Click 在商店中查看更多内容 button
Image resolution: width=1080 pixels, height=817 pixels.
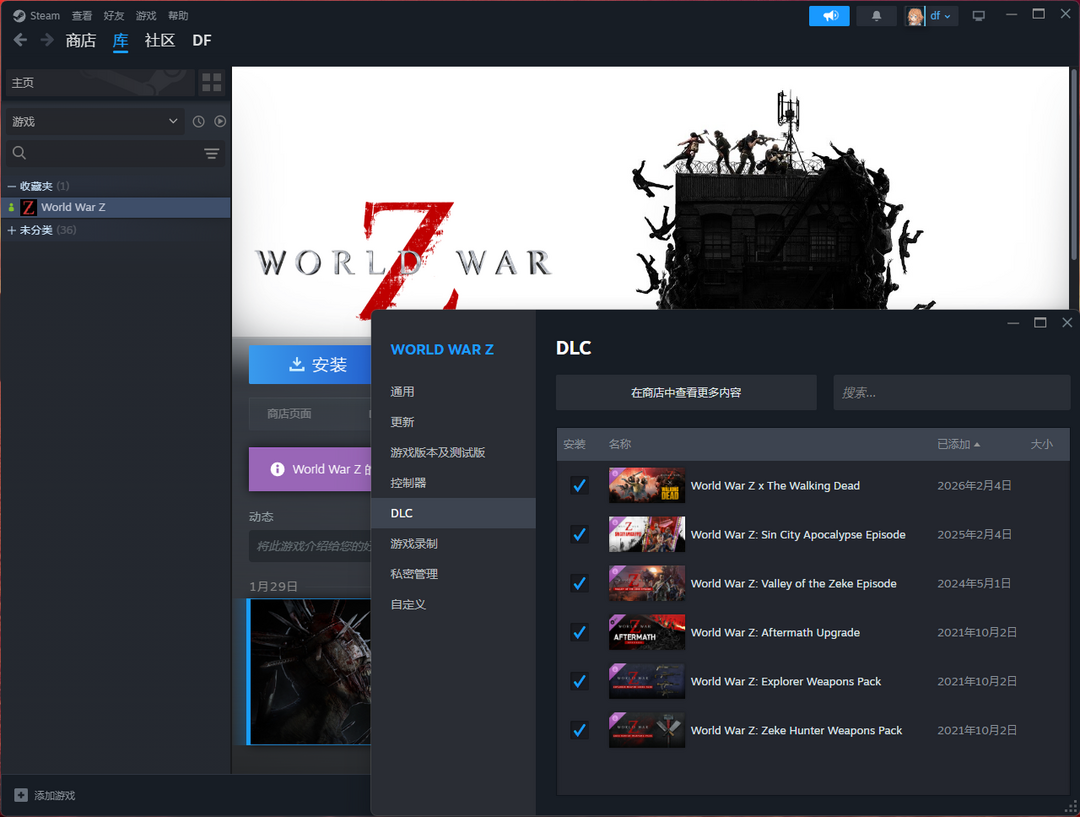[x=686, y=393]
